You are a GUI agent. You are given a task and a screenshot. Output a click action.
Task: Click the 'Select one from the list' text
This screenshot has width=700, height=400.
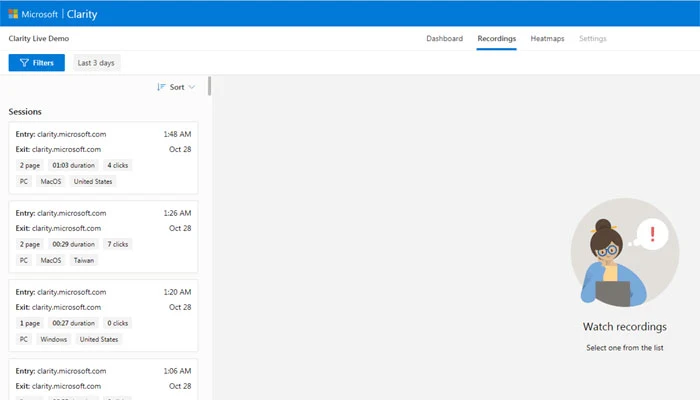(x=625, y=348)
